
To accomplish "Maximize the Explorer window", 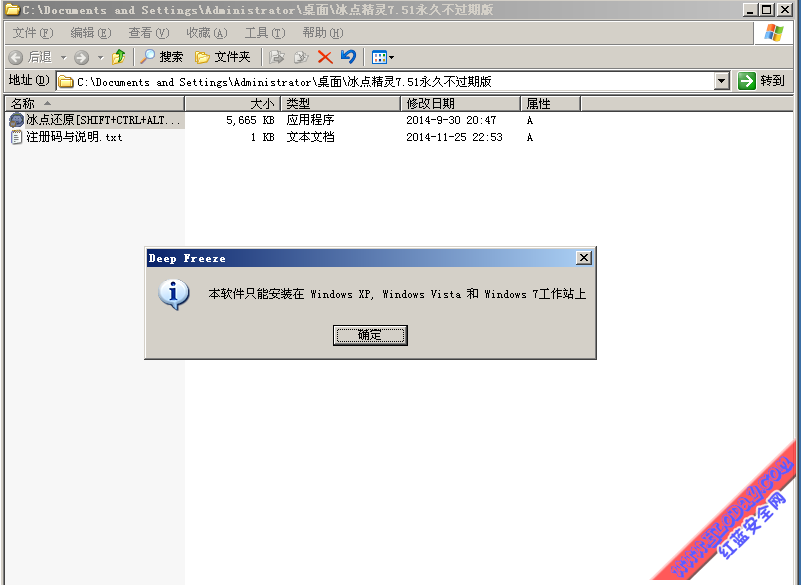I will 766,10.
